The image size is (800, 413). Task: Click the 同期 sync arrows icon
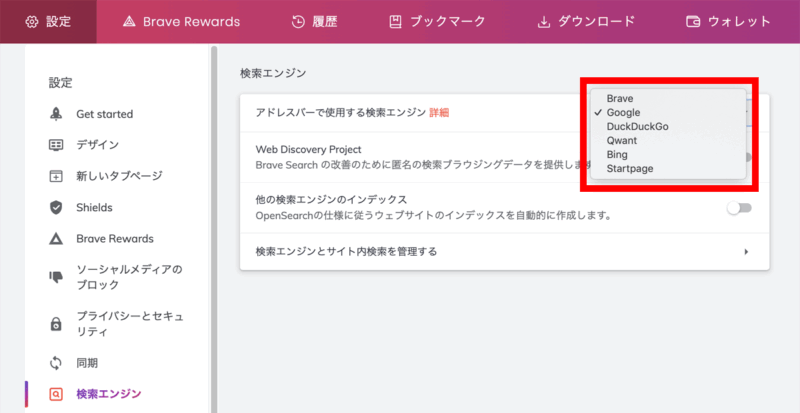[x=57, y=362]
